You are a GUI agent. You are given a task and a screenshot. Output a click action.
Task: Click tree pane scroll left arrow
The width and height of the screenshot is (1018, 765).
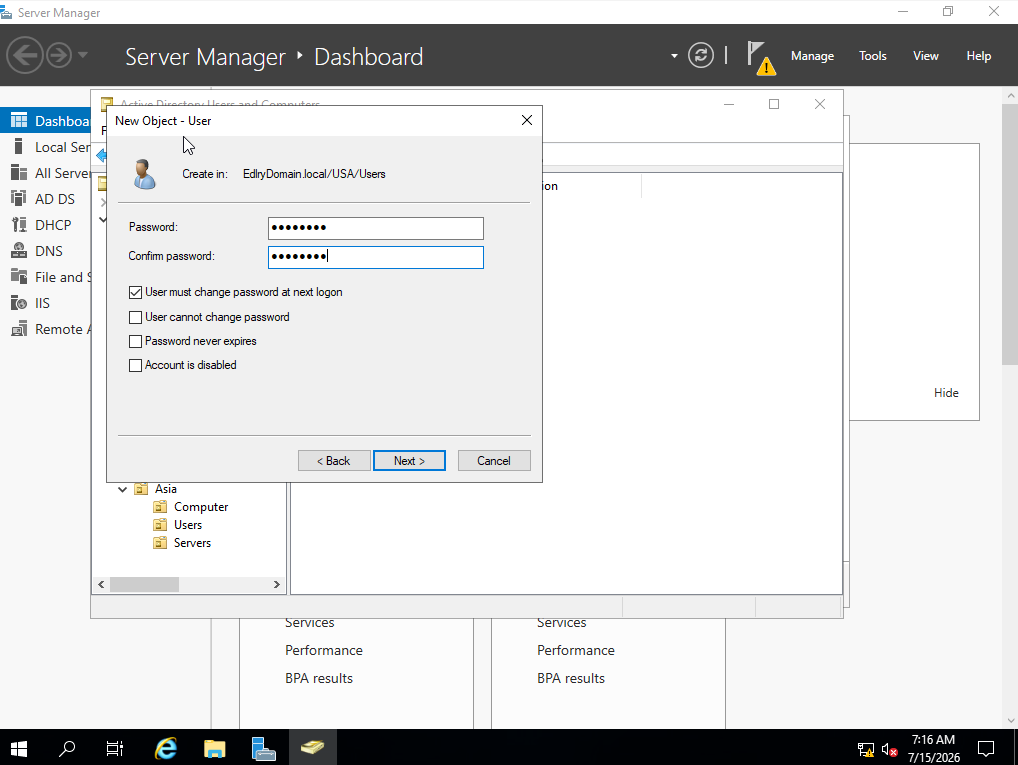pos(101,584)
